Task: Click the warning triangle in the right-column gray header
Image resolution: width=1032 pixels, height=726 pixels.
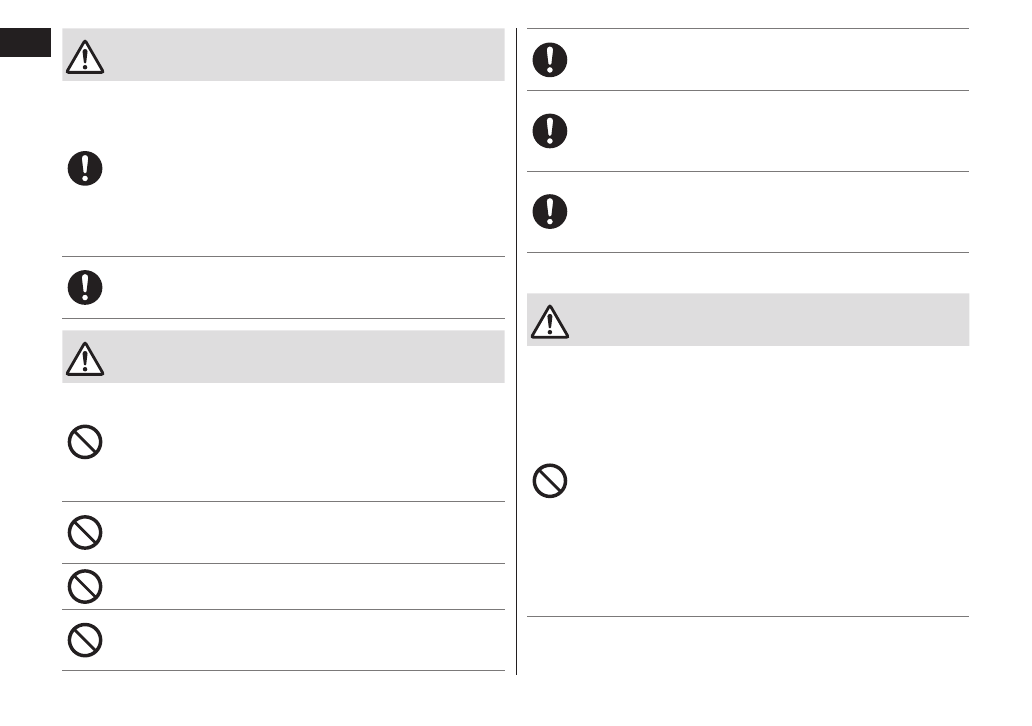Action: pos(549,323)
